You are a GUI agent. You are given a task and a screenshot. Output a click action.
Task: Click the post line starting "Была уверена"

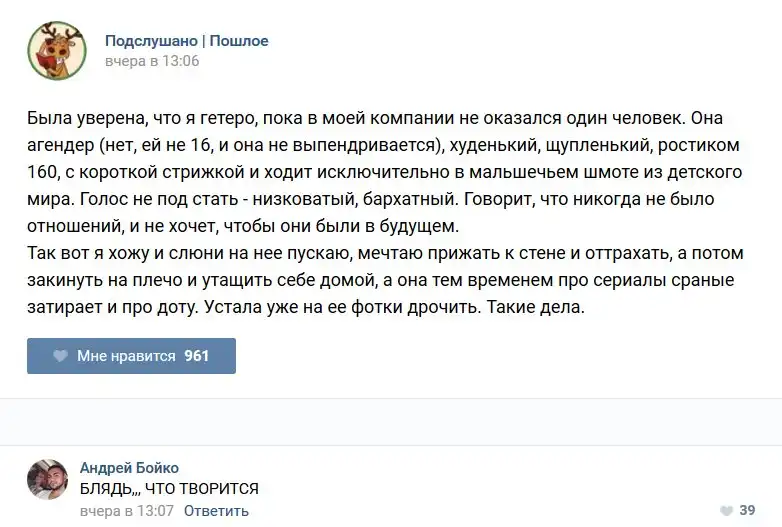pos(382,119)
